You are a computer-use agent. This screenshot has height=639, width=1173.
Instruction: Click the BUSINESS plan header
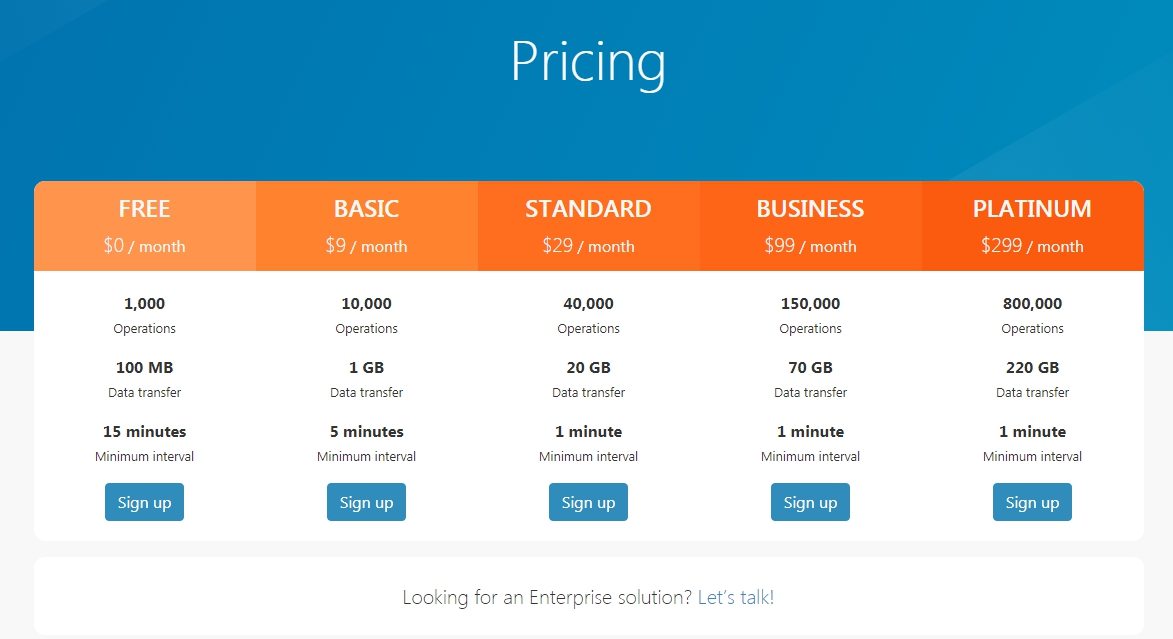point(810,209)
